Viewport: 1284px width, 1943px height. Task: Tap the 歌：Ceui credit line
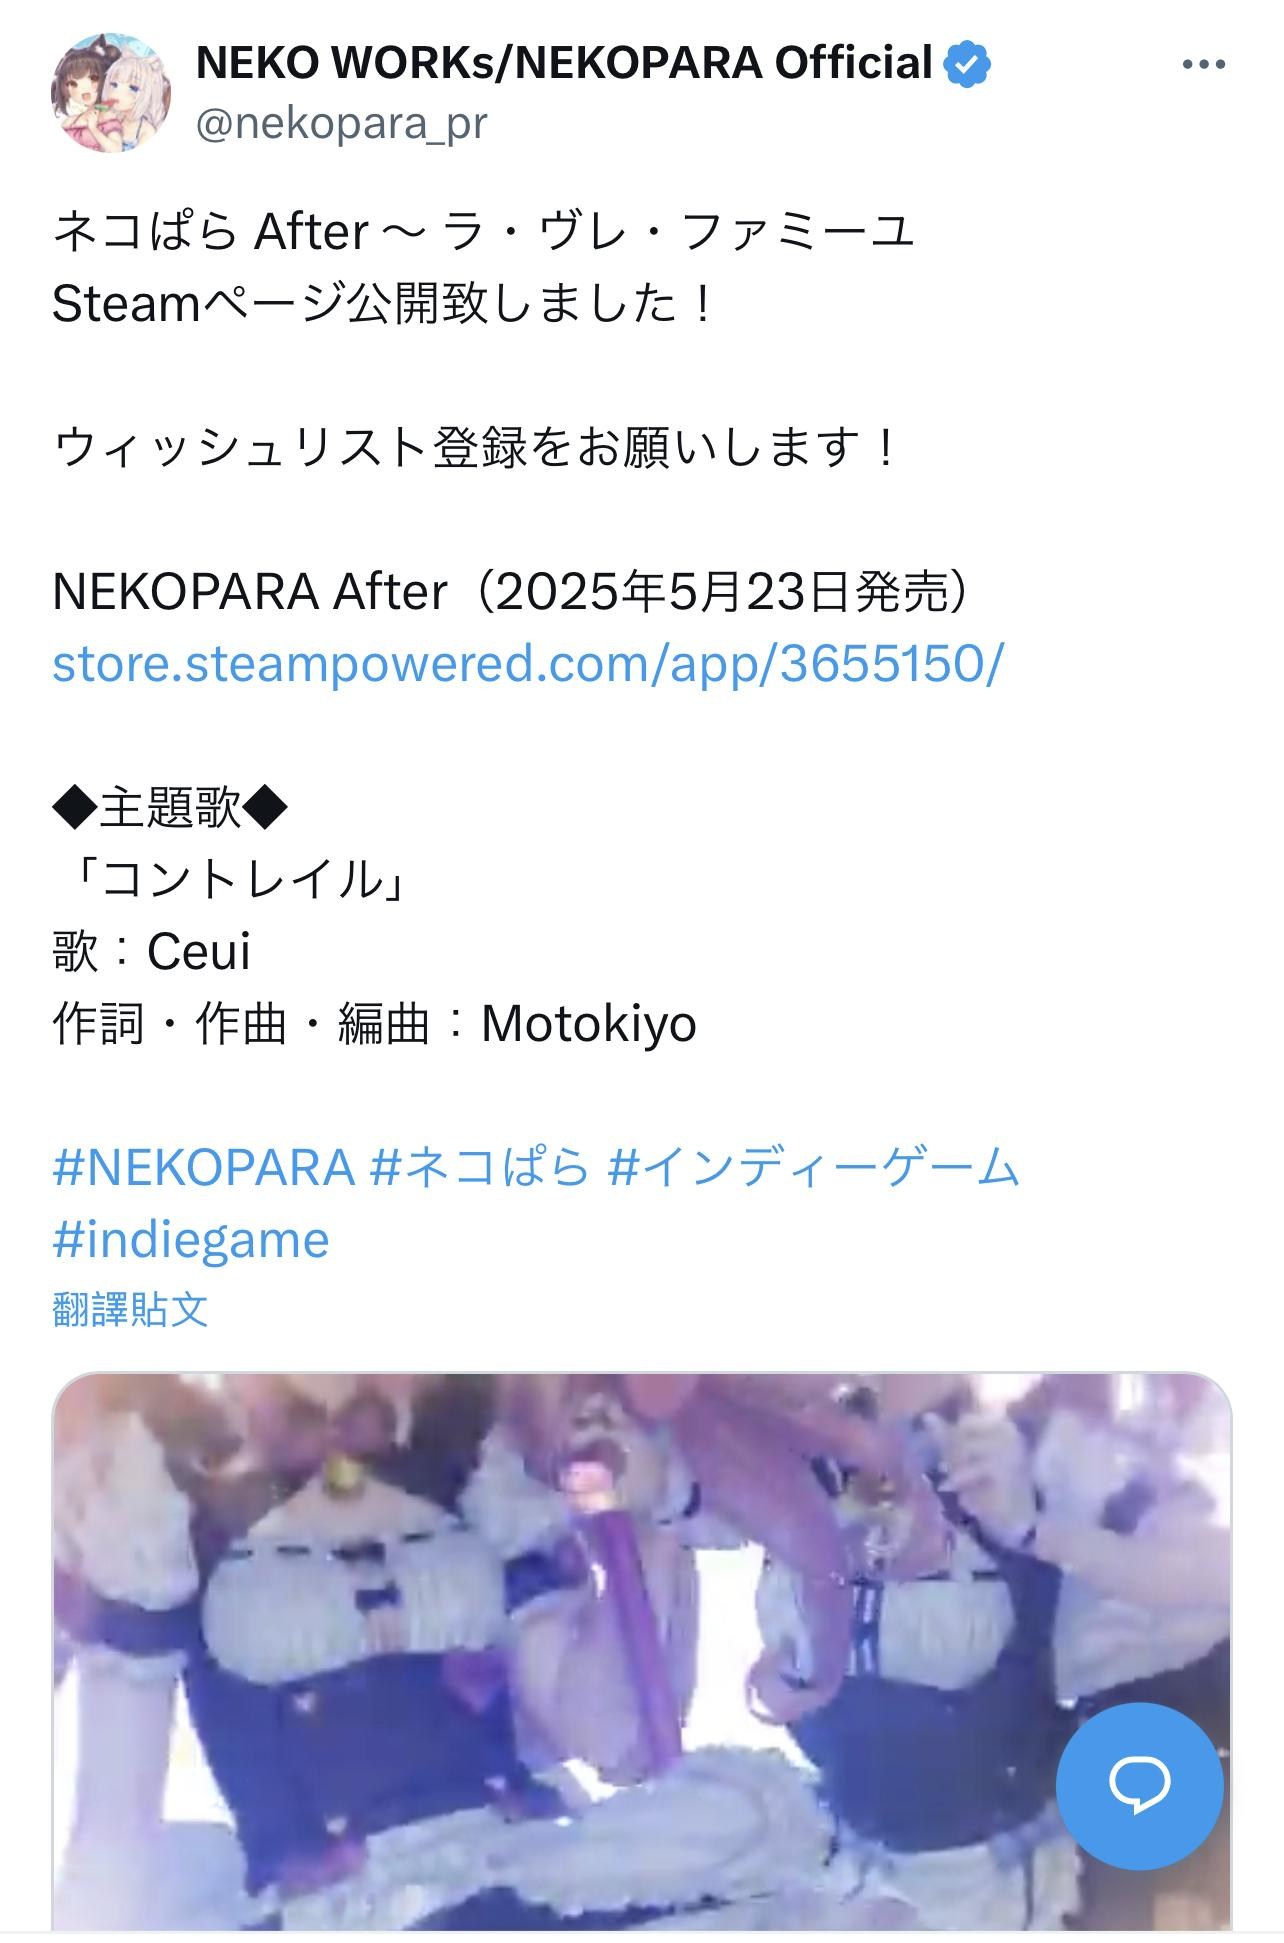coord(151,951)
